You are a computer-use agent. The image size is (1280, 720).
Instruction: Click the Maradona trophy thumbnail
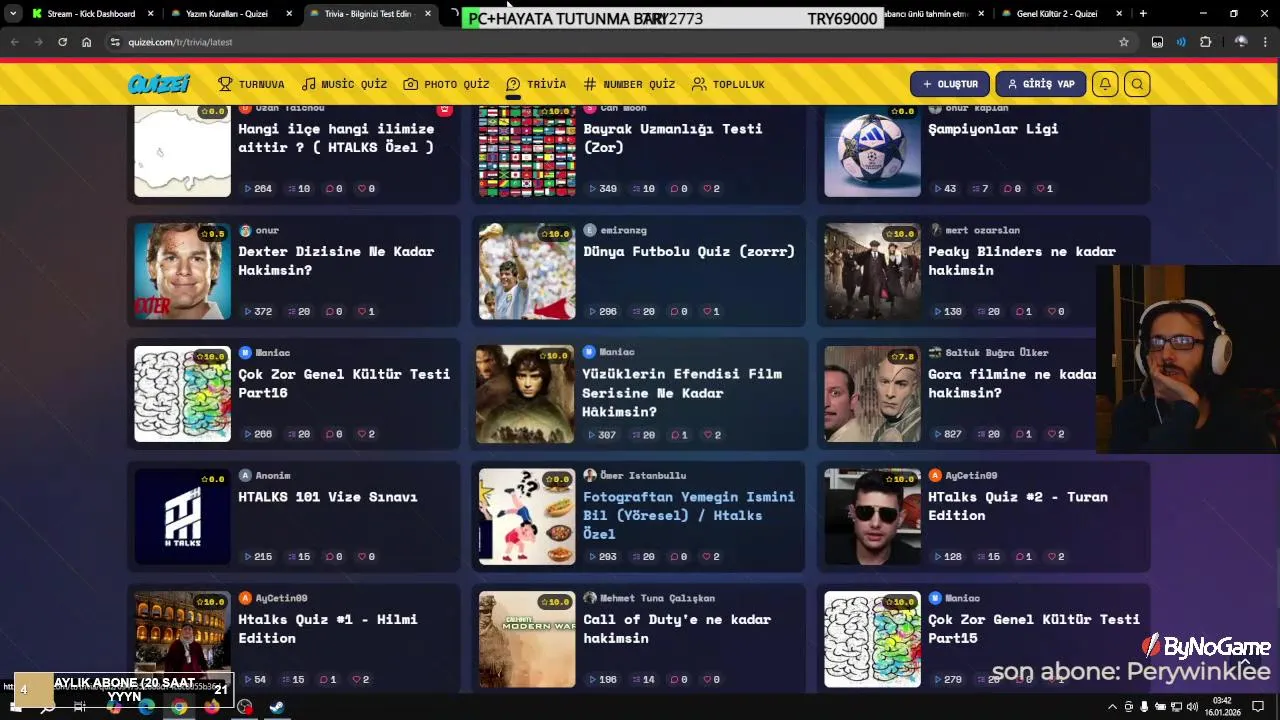pos(527,271)
